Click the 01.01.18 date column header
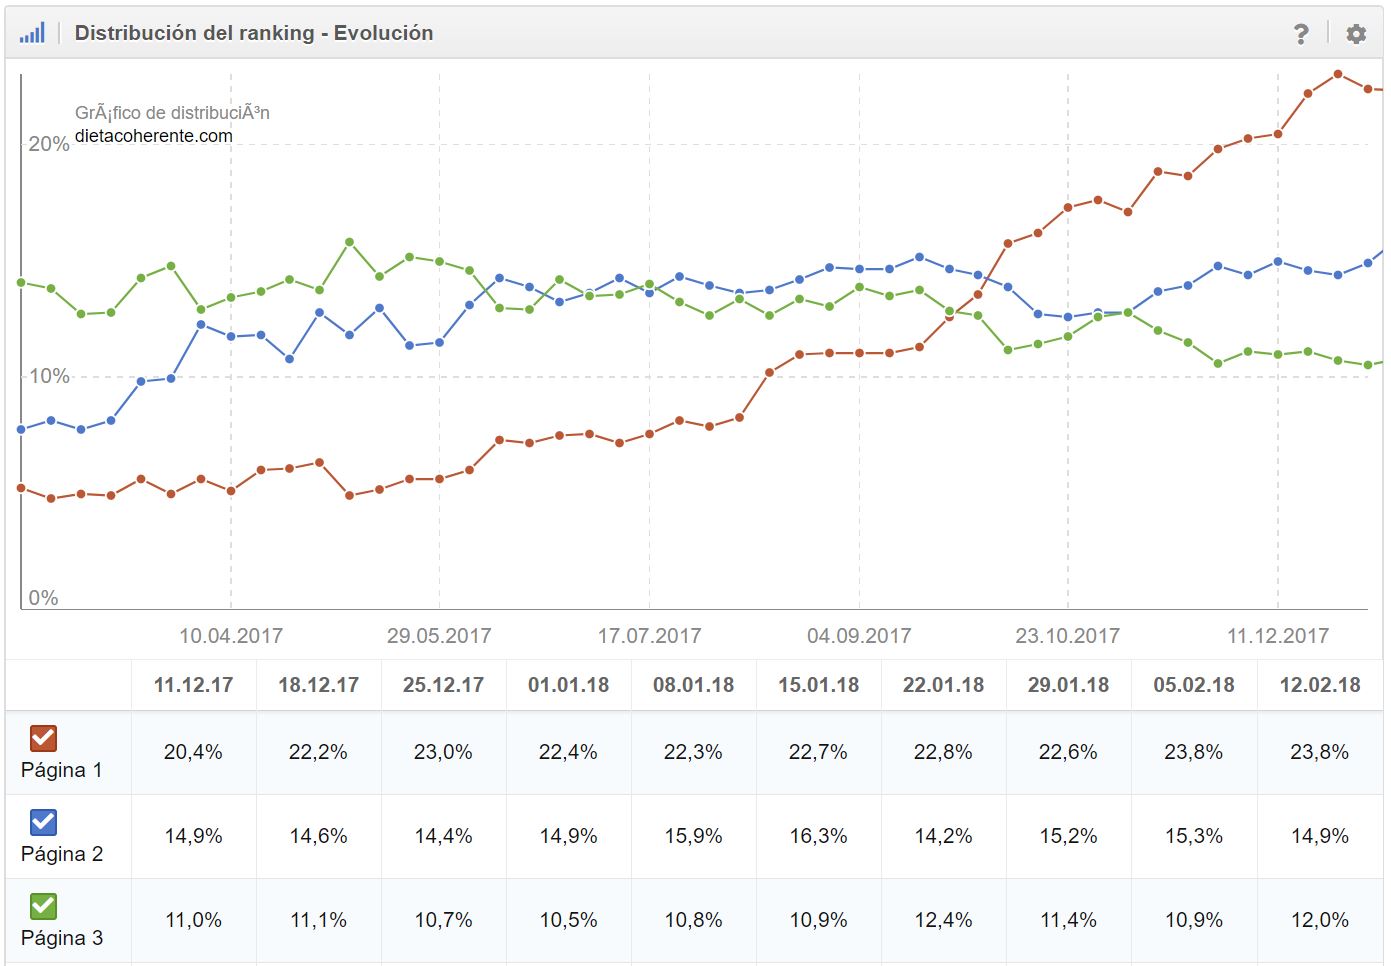1391x966 pixels. (568, 685)
